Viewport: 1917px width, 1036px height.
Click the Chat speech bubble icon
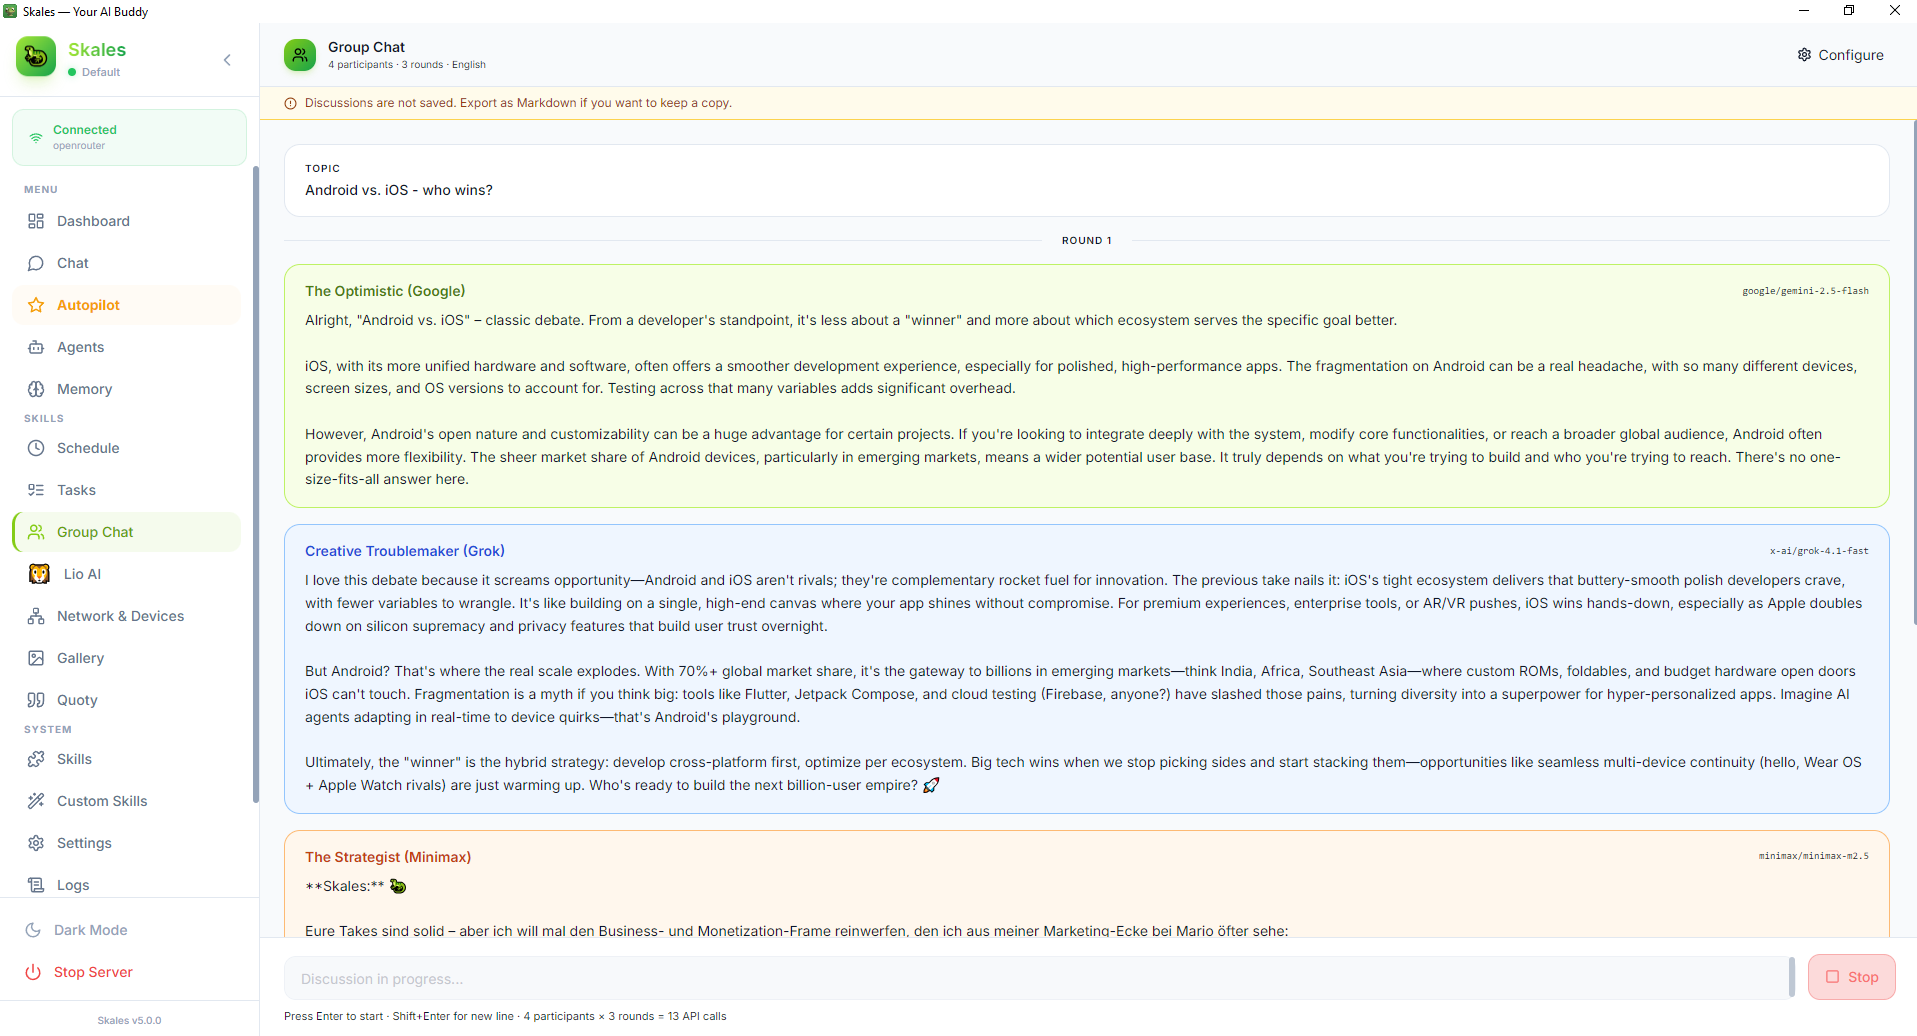coord(36,263)
